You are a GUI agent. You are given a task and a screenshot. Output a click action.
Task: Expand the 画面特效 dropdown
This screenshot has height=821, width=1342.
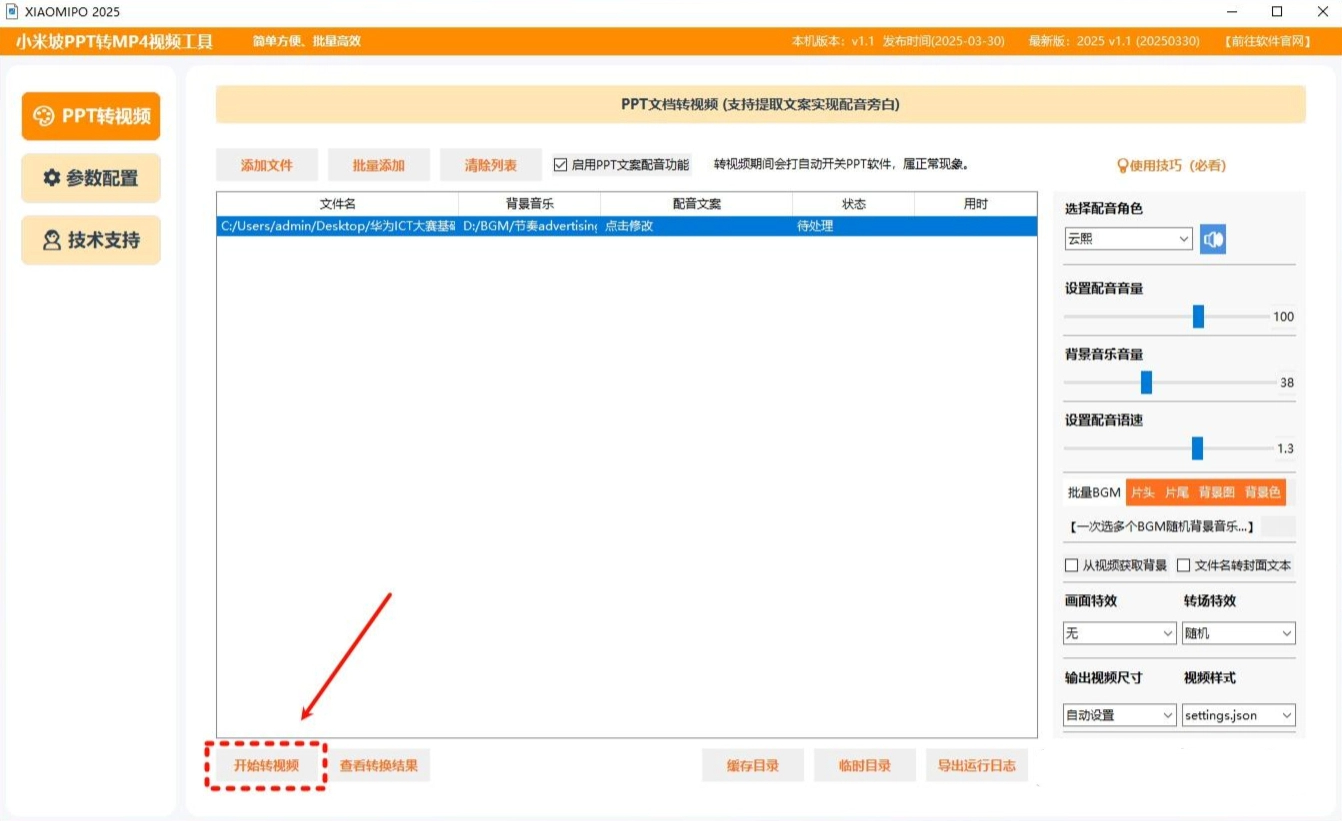coord(1120,633)
